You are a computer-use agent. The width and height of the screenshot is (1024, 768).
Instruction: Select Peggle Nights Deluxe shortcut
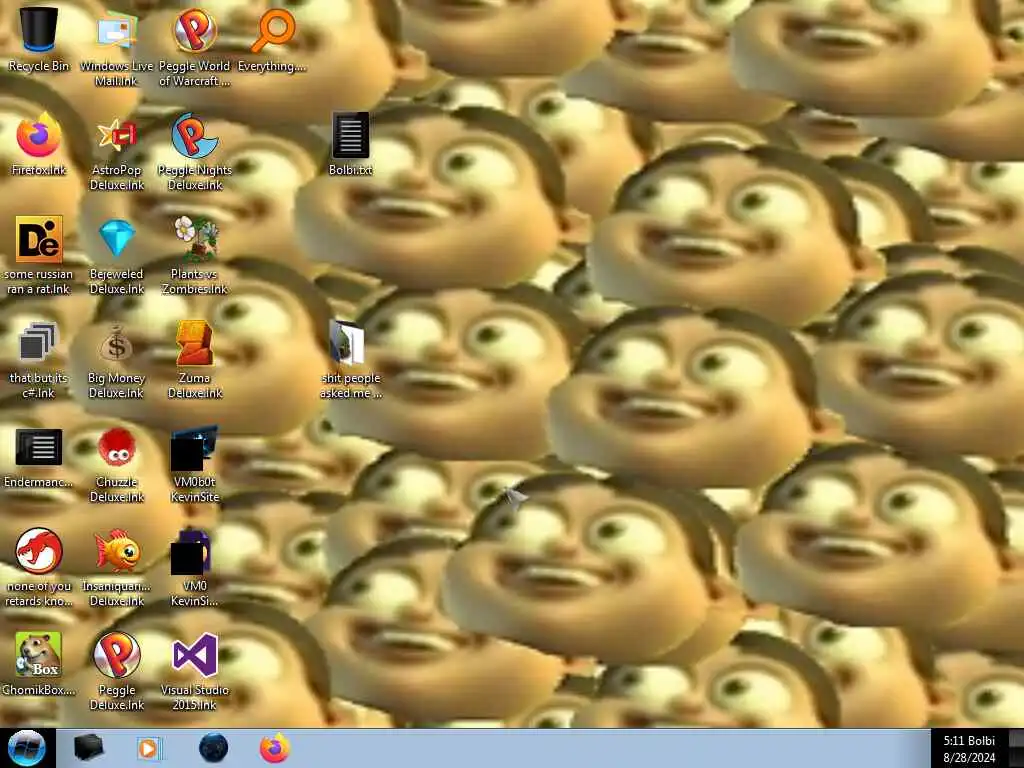[x=195, y=152]
